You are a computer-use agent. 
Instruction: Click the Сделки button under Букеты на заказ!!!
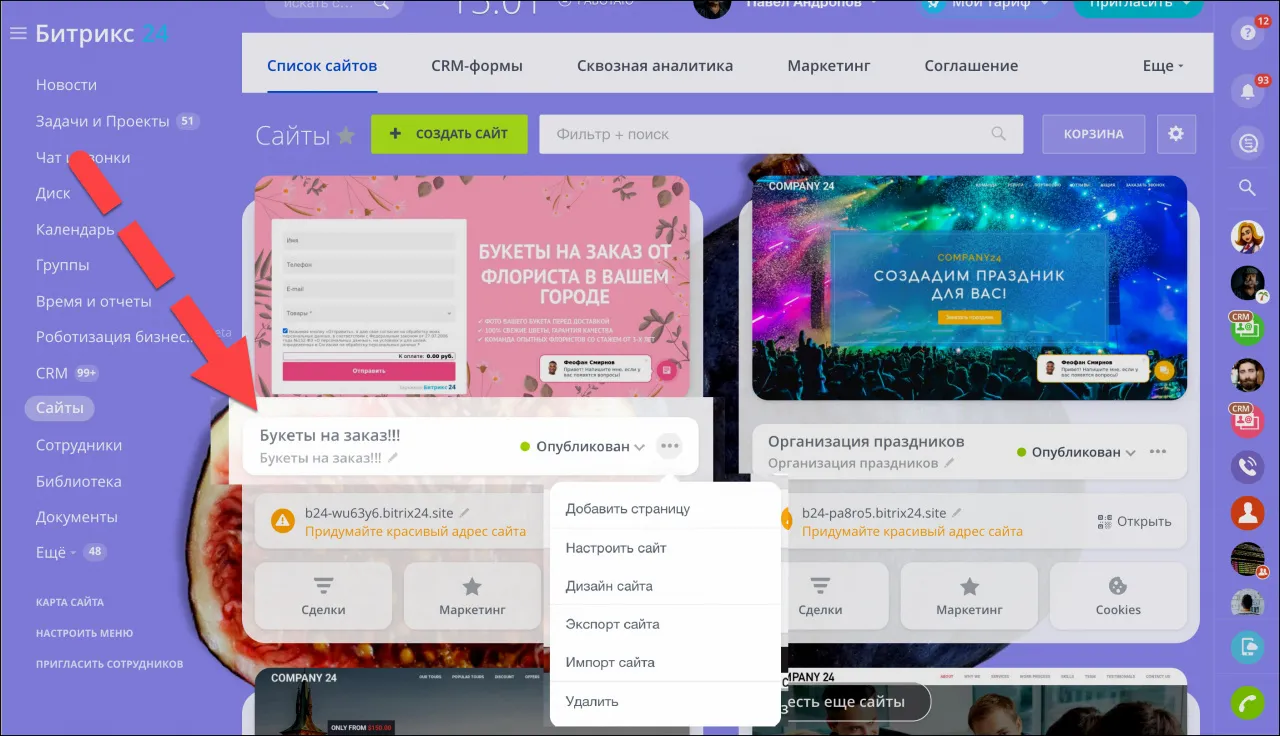pos(323,596)
